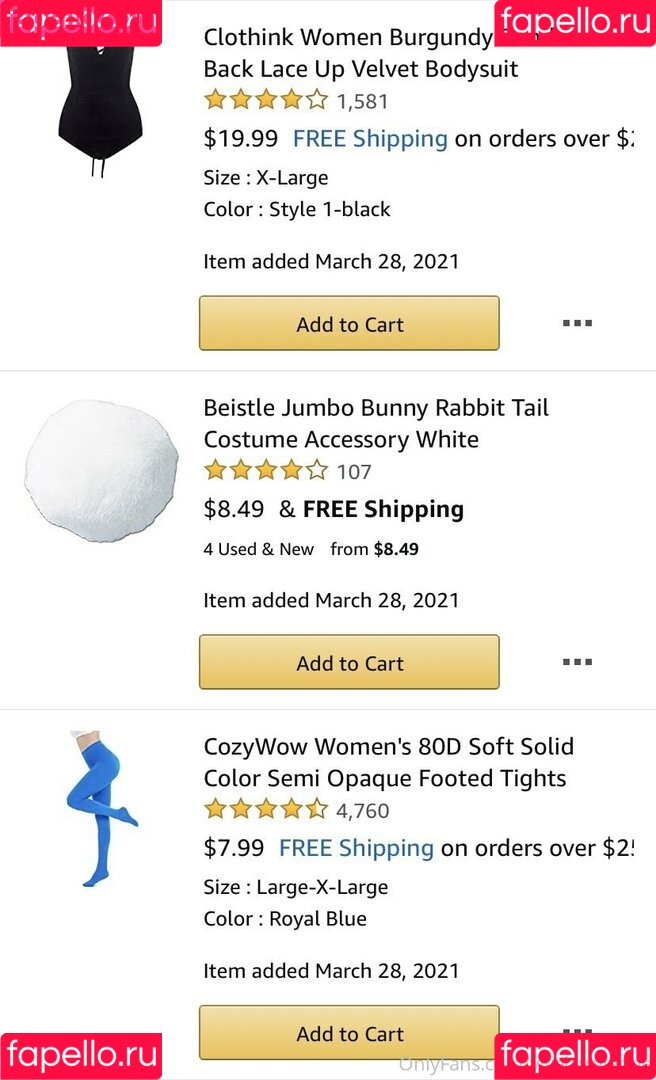Click the star rating for the CozyWow tights

(266, 810)
